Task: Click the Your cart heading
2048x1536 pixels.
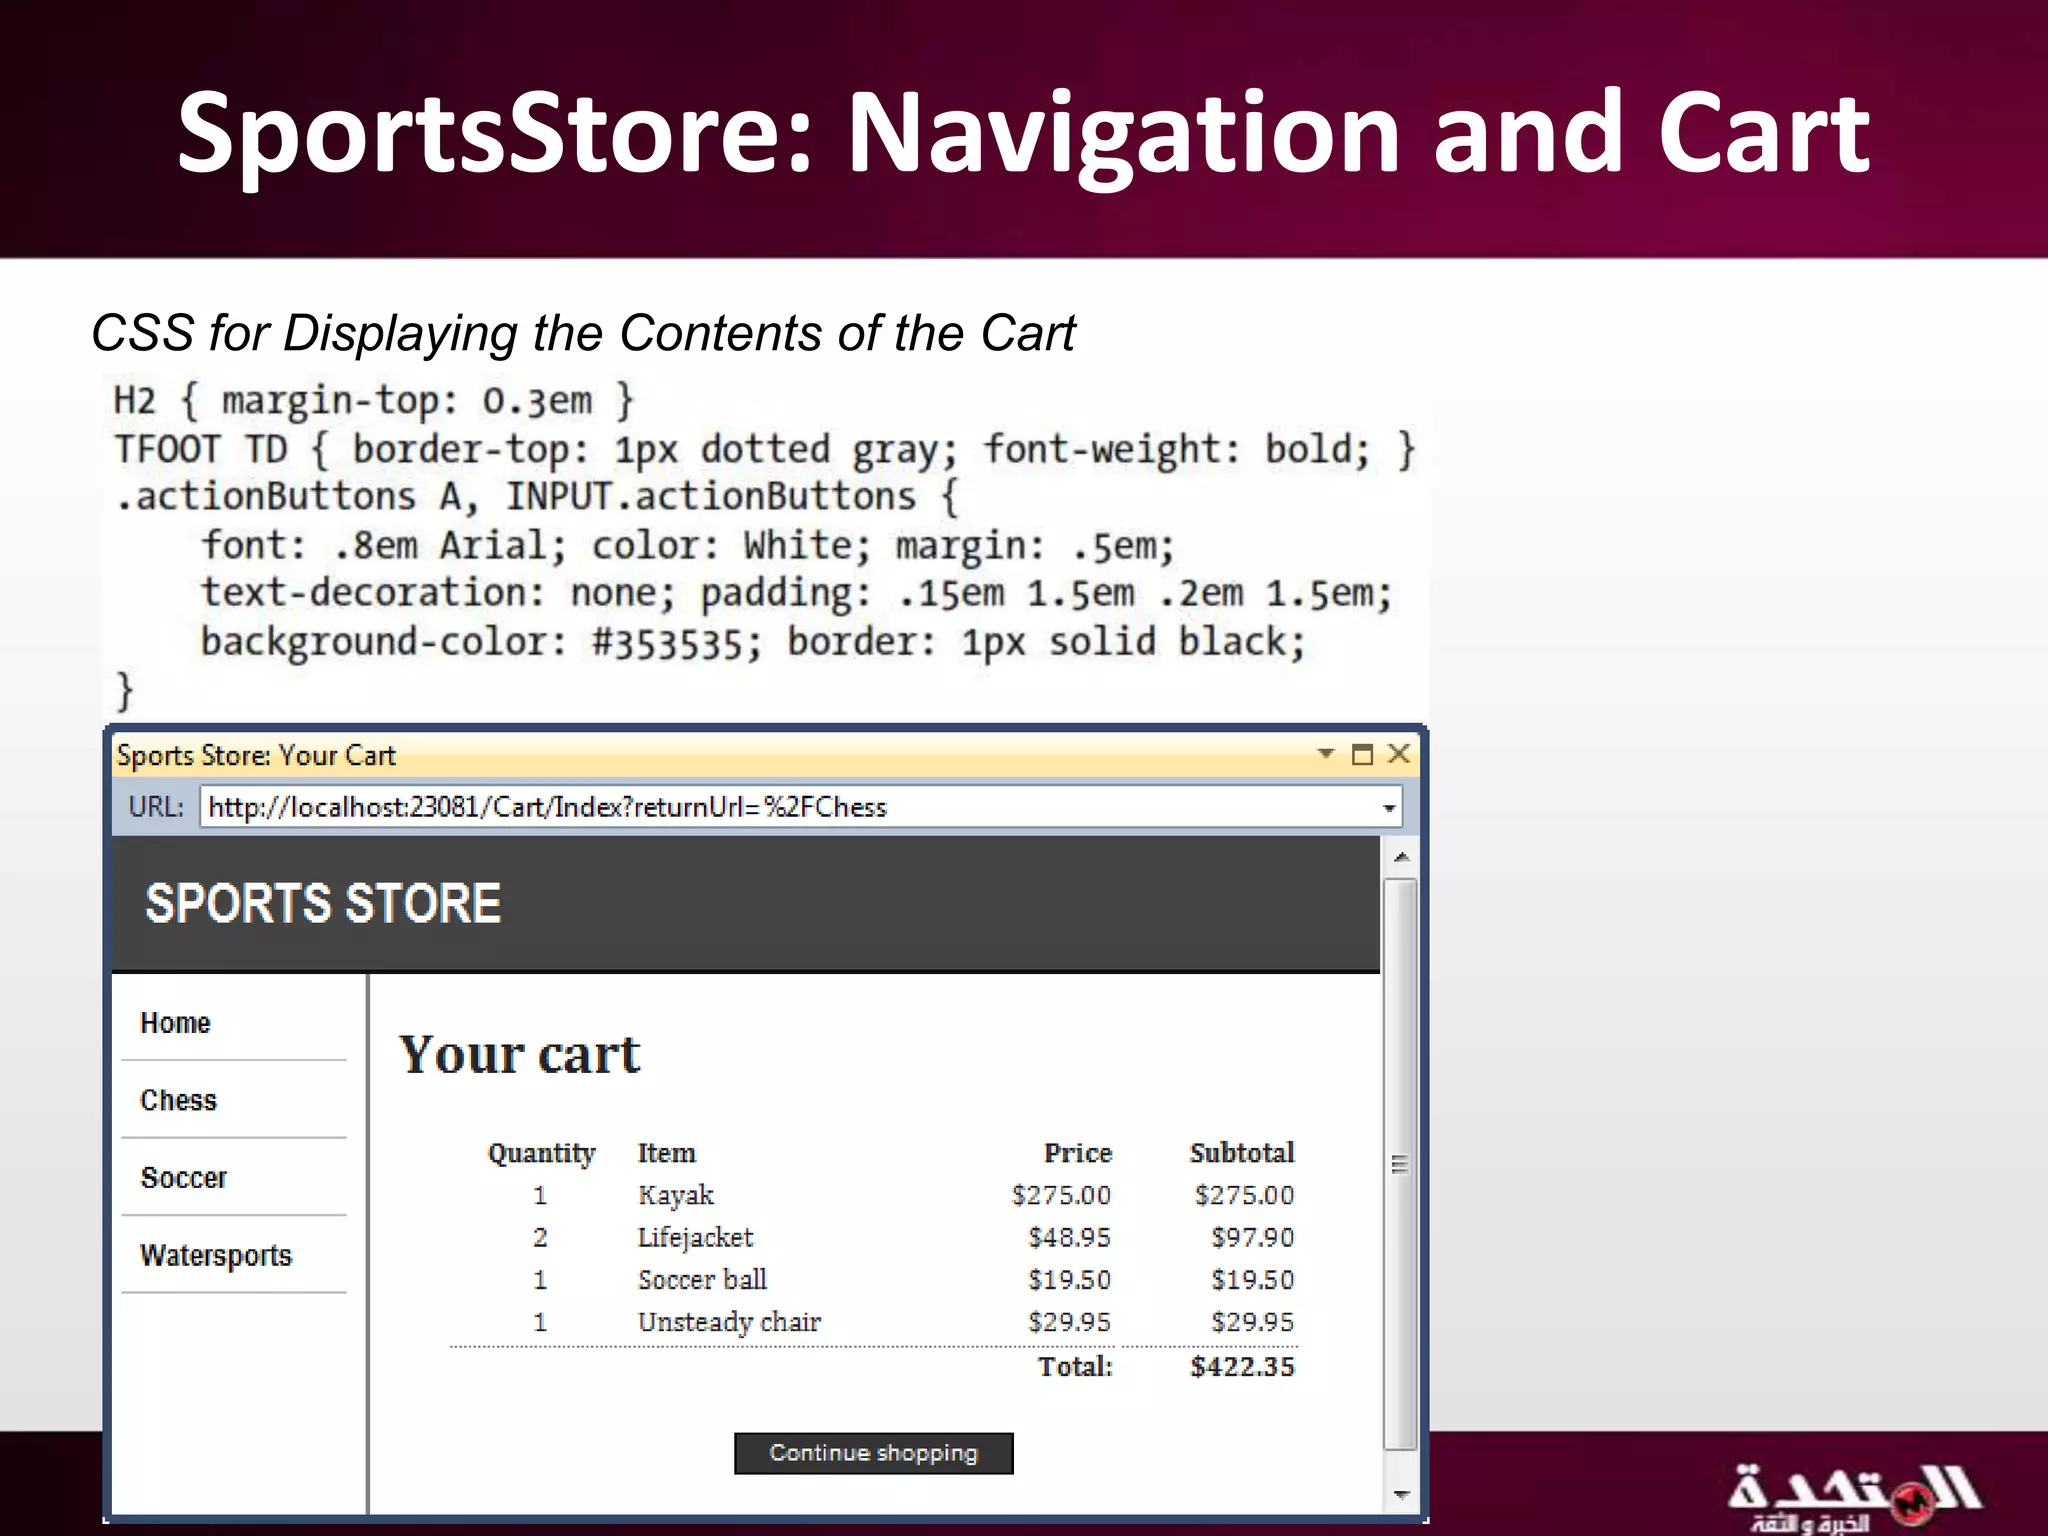Action: pos(520,1054)
